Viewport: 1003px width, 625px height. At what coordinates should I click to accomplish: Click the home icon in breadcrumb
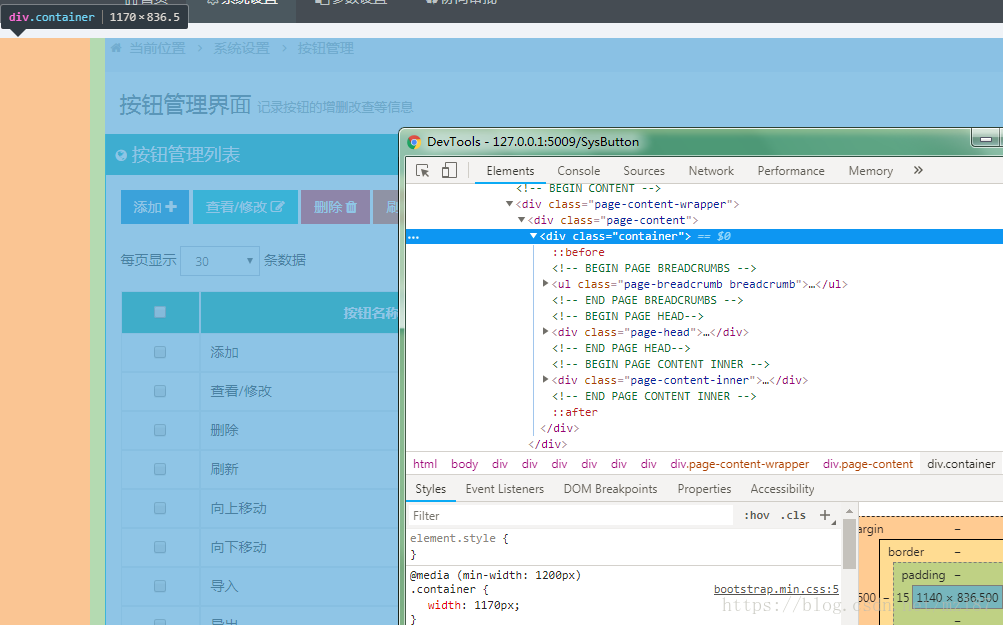point(116,48)
